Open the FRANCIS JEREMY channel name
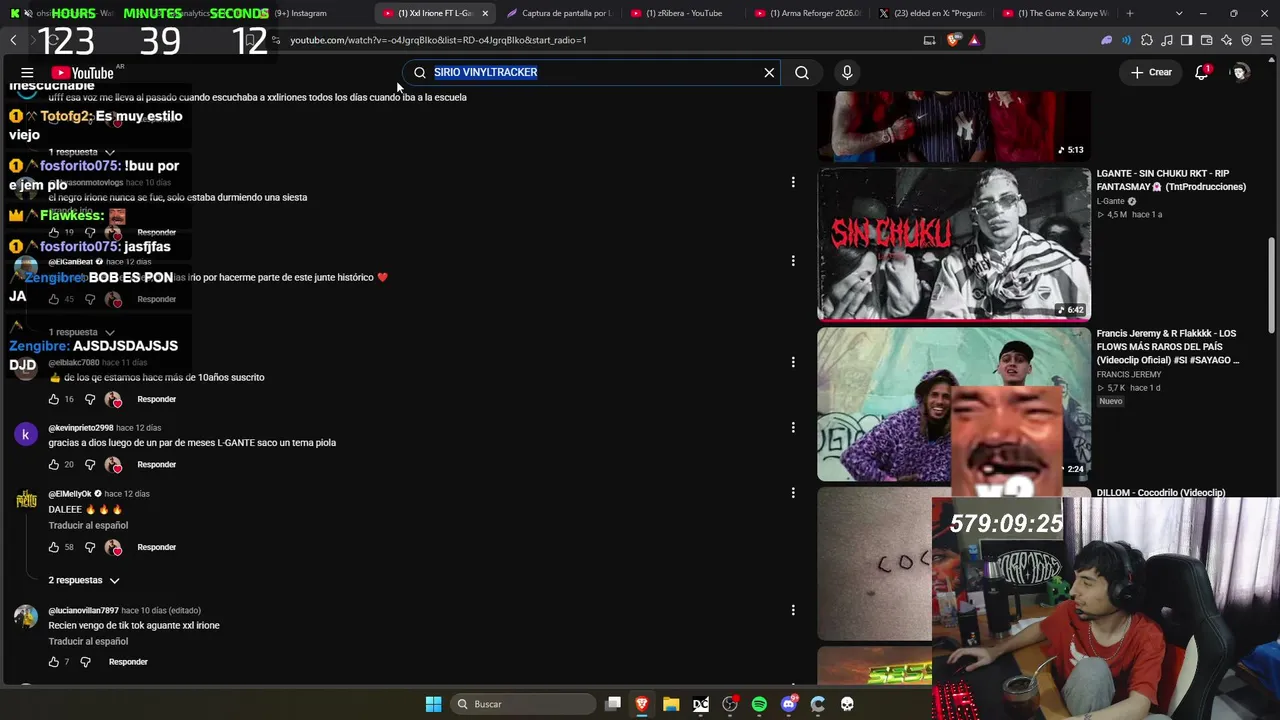The width and height of the screenshot is (1280, 720). (x=1129, y=375)
